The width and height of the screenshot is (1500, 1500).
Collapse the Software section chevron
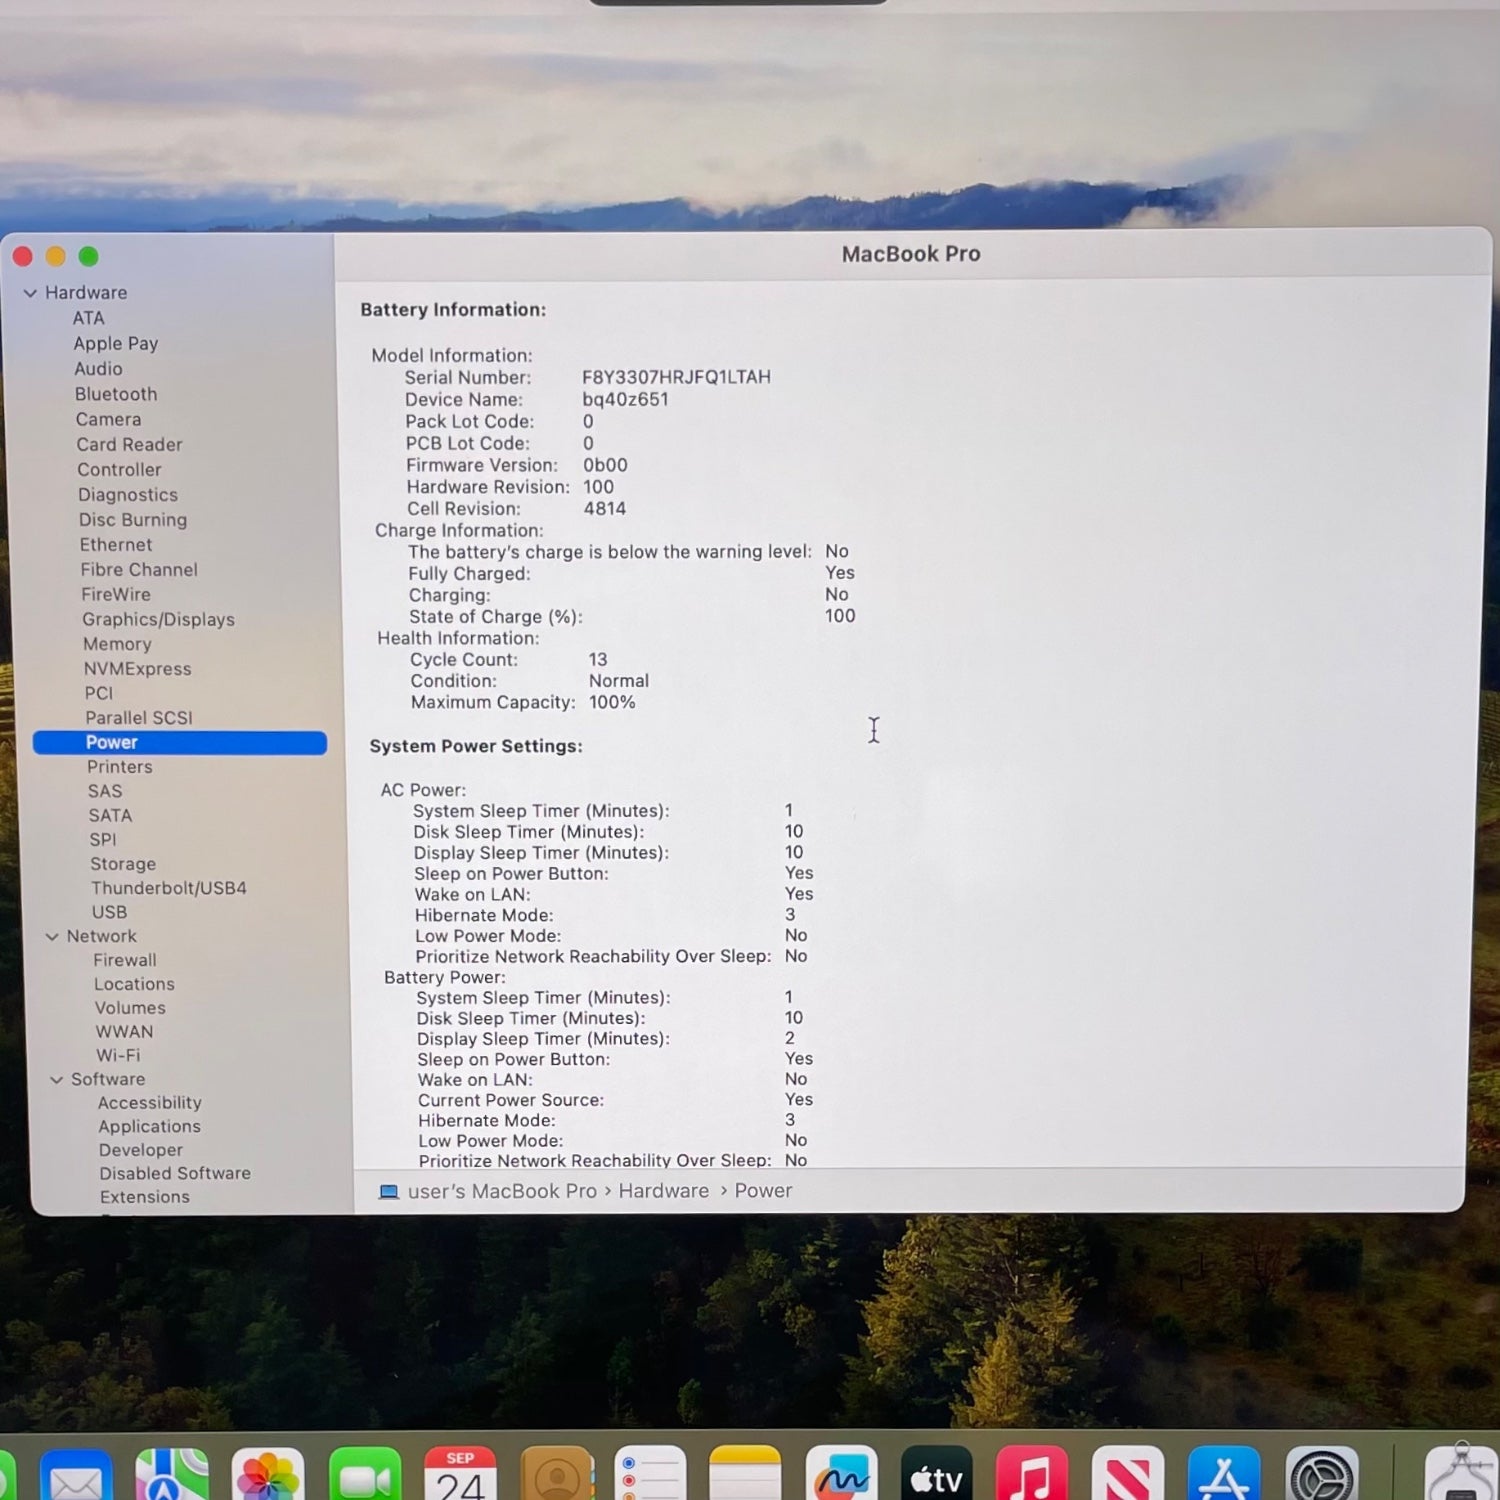[x=57, y=1080]
